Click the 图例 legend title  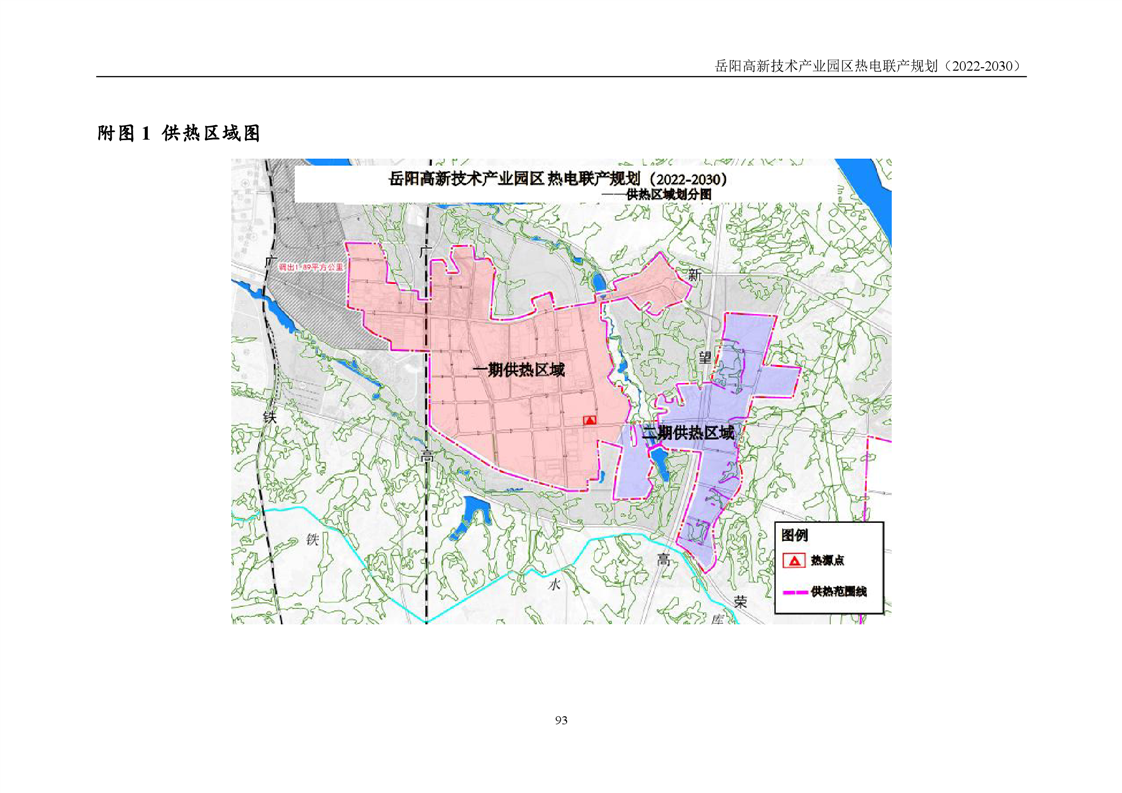coord(794,536)
